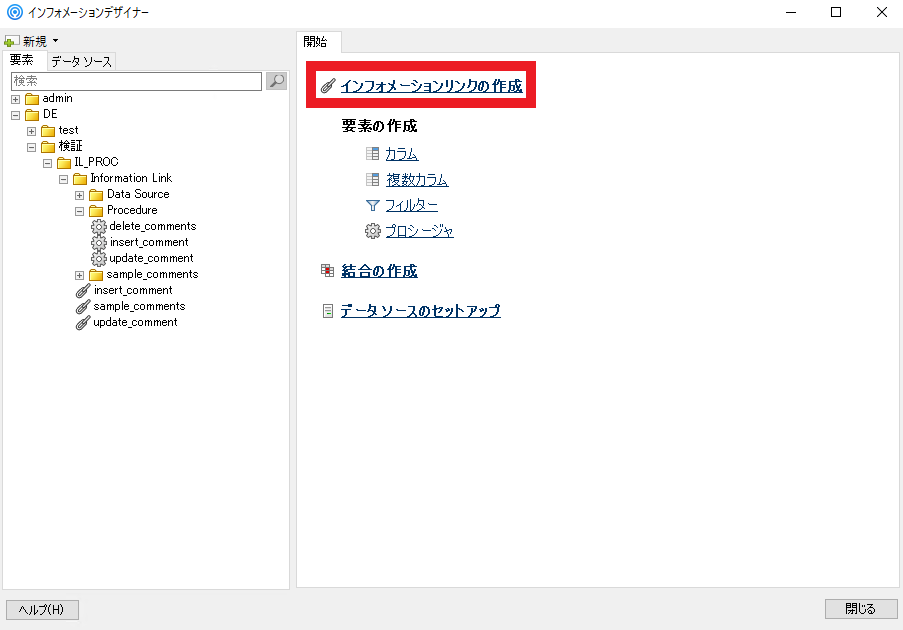Click the update_comment procedure gear icon
Image resolution: width=903 pixels, height=630 pixels.
pyautogui.click(x=99, y=259)
